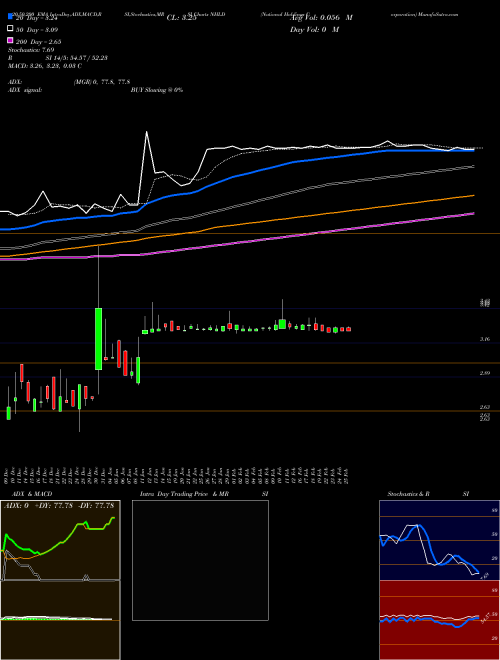Click the '(MGR) 0, 77.8, 77.8' ADX values
500x660 pixels.
tap(101, 82)
